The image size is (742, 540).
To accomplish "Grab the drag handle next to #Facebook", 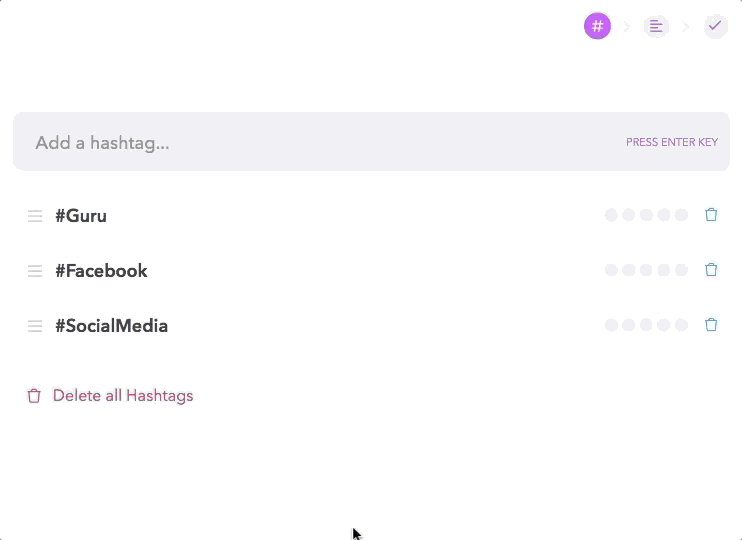I will click(x=35, y=271).
